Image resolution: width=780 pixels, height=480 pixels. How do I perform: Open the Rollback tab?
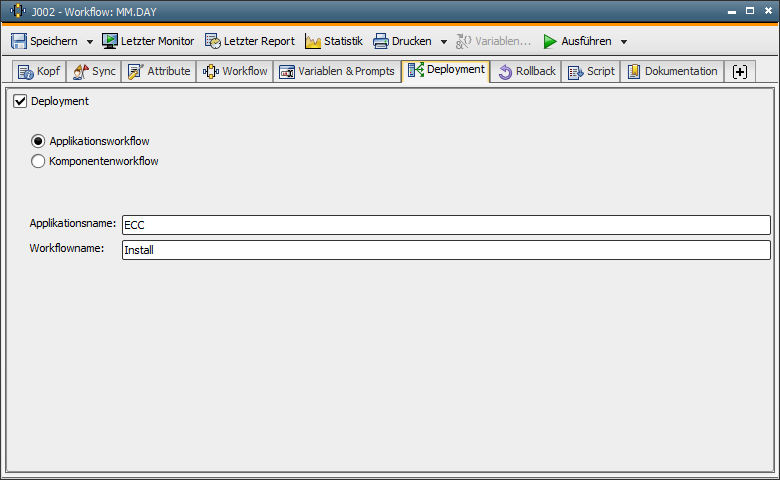coord(526,72)
